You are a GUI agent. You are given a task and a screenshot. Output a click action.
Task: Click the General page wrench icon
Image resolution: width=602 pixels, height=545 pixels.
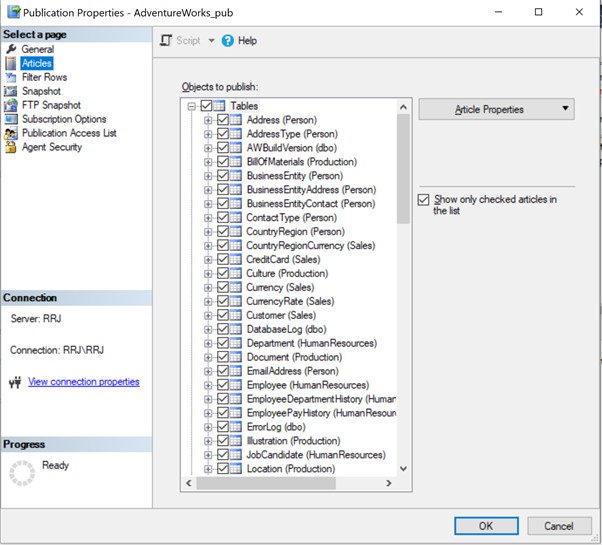(x=11, y=49)
